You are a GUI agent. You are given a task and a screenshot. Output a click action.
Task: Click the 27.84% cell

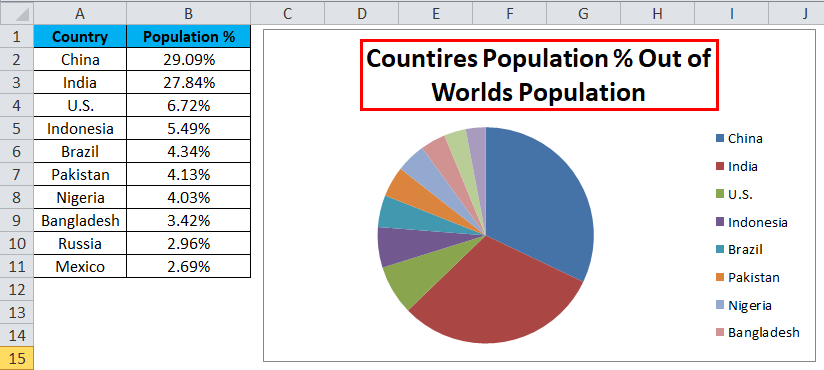189,83
